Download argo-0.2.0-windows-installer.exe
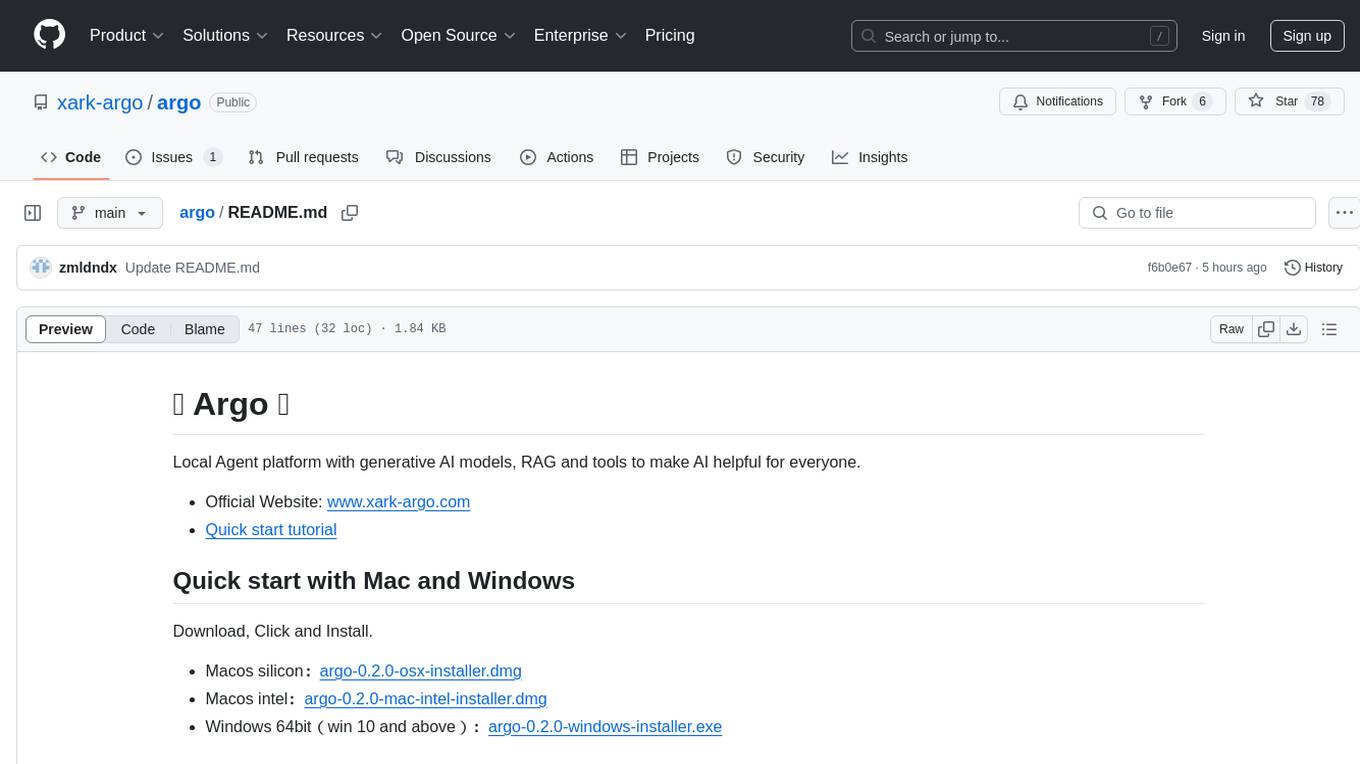The width and height of the screenshot is (1360, 764). click(605, 727)
